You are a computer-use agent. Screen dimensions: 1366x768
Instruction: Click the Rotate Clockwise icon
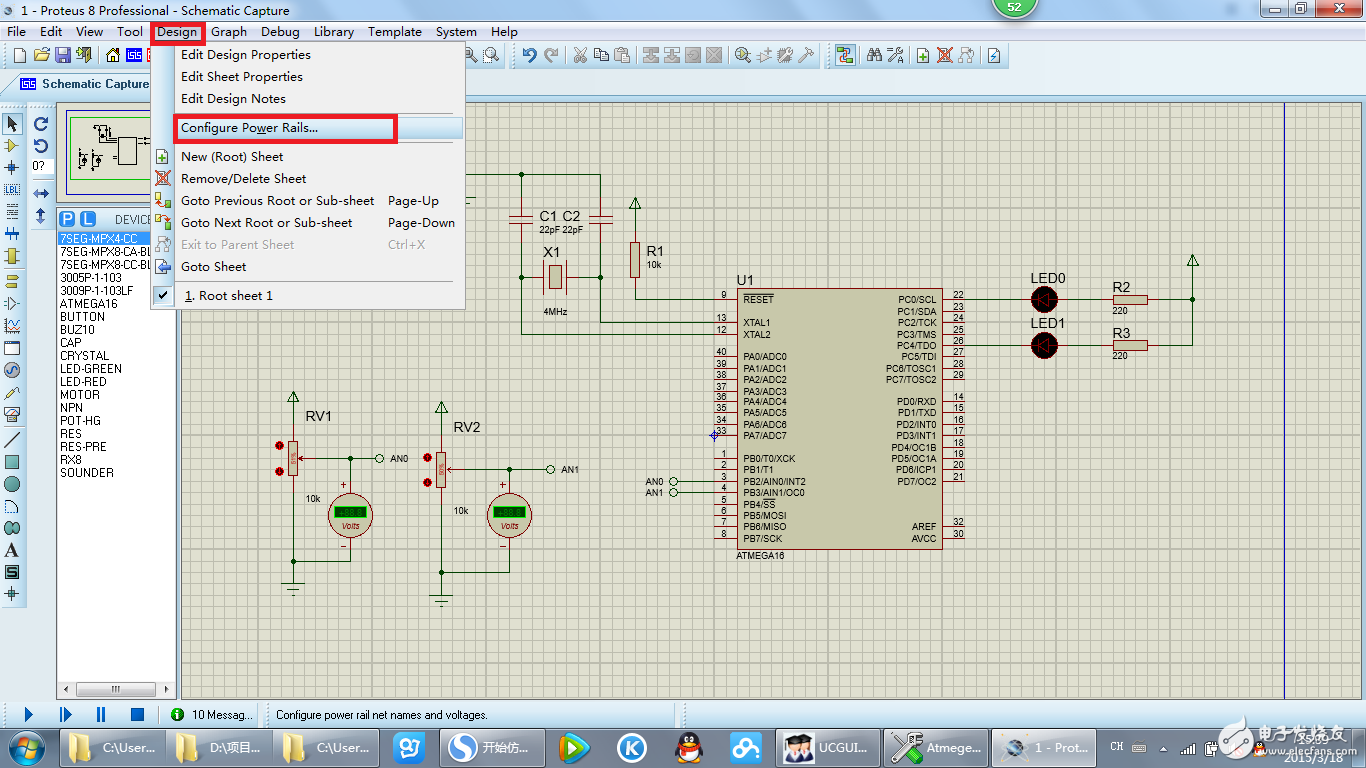[x=41, y=124]
